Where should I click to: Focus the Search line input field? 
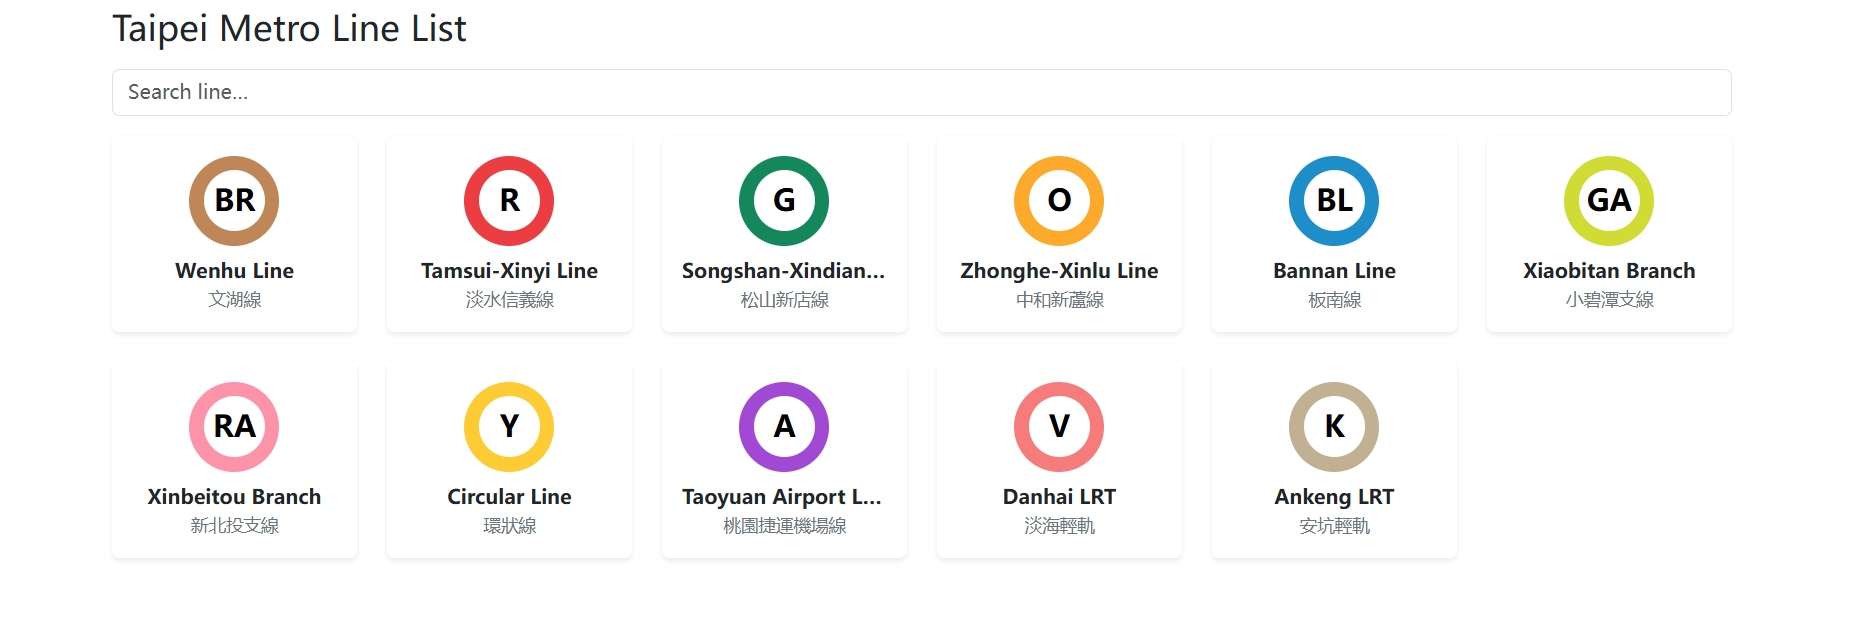point(921,92)
